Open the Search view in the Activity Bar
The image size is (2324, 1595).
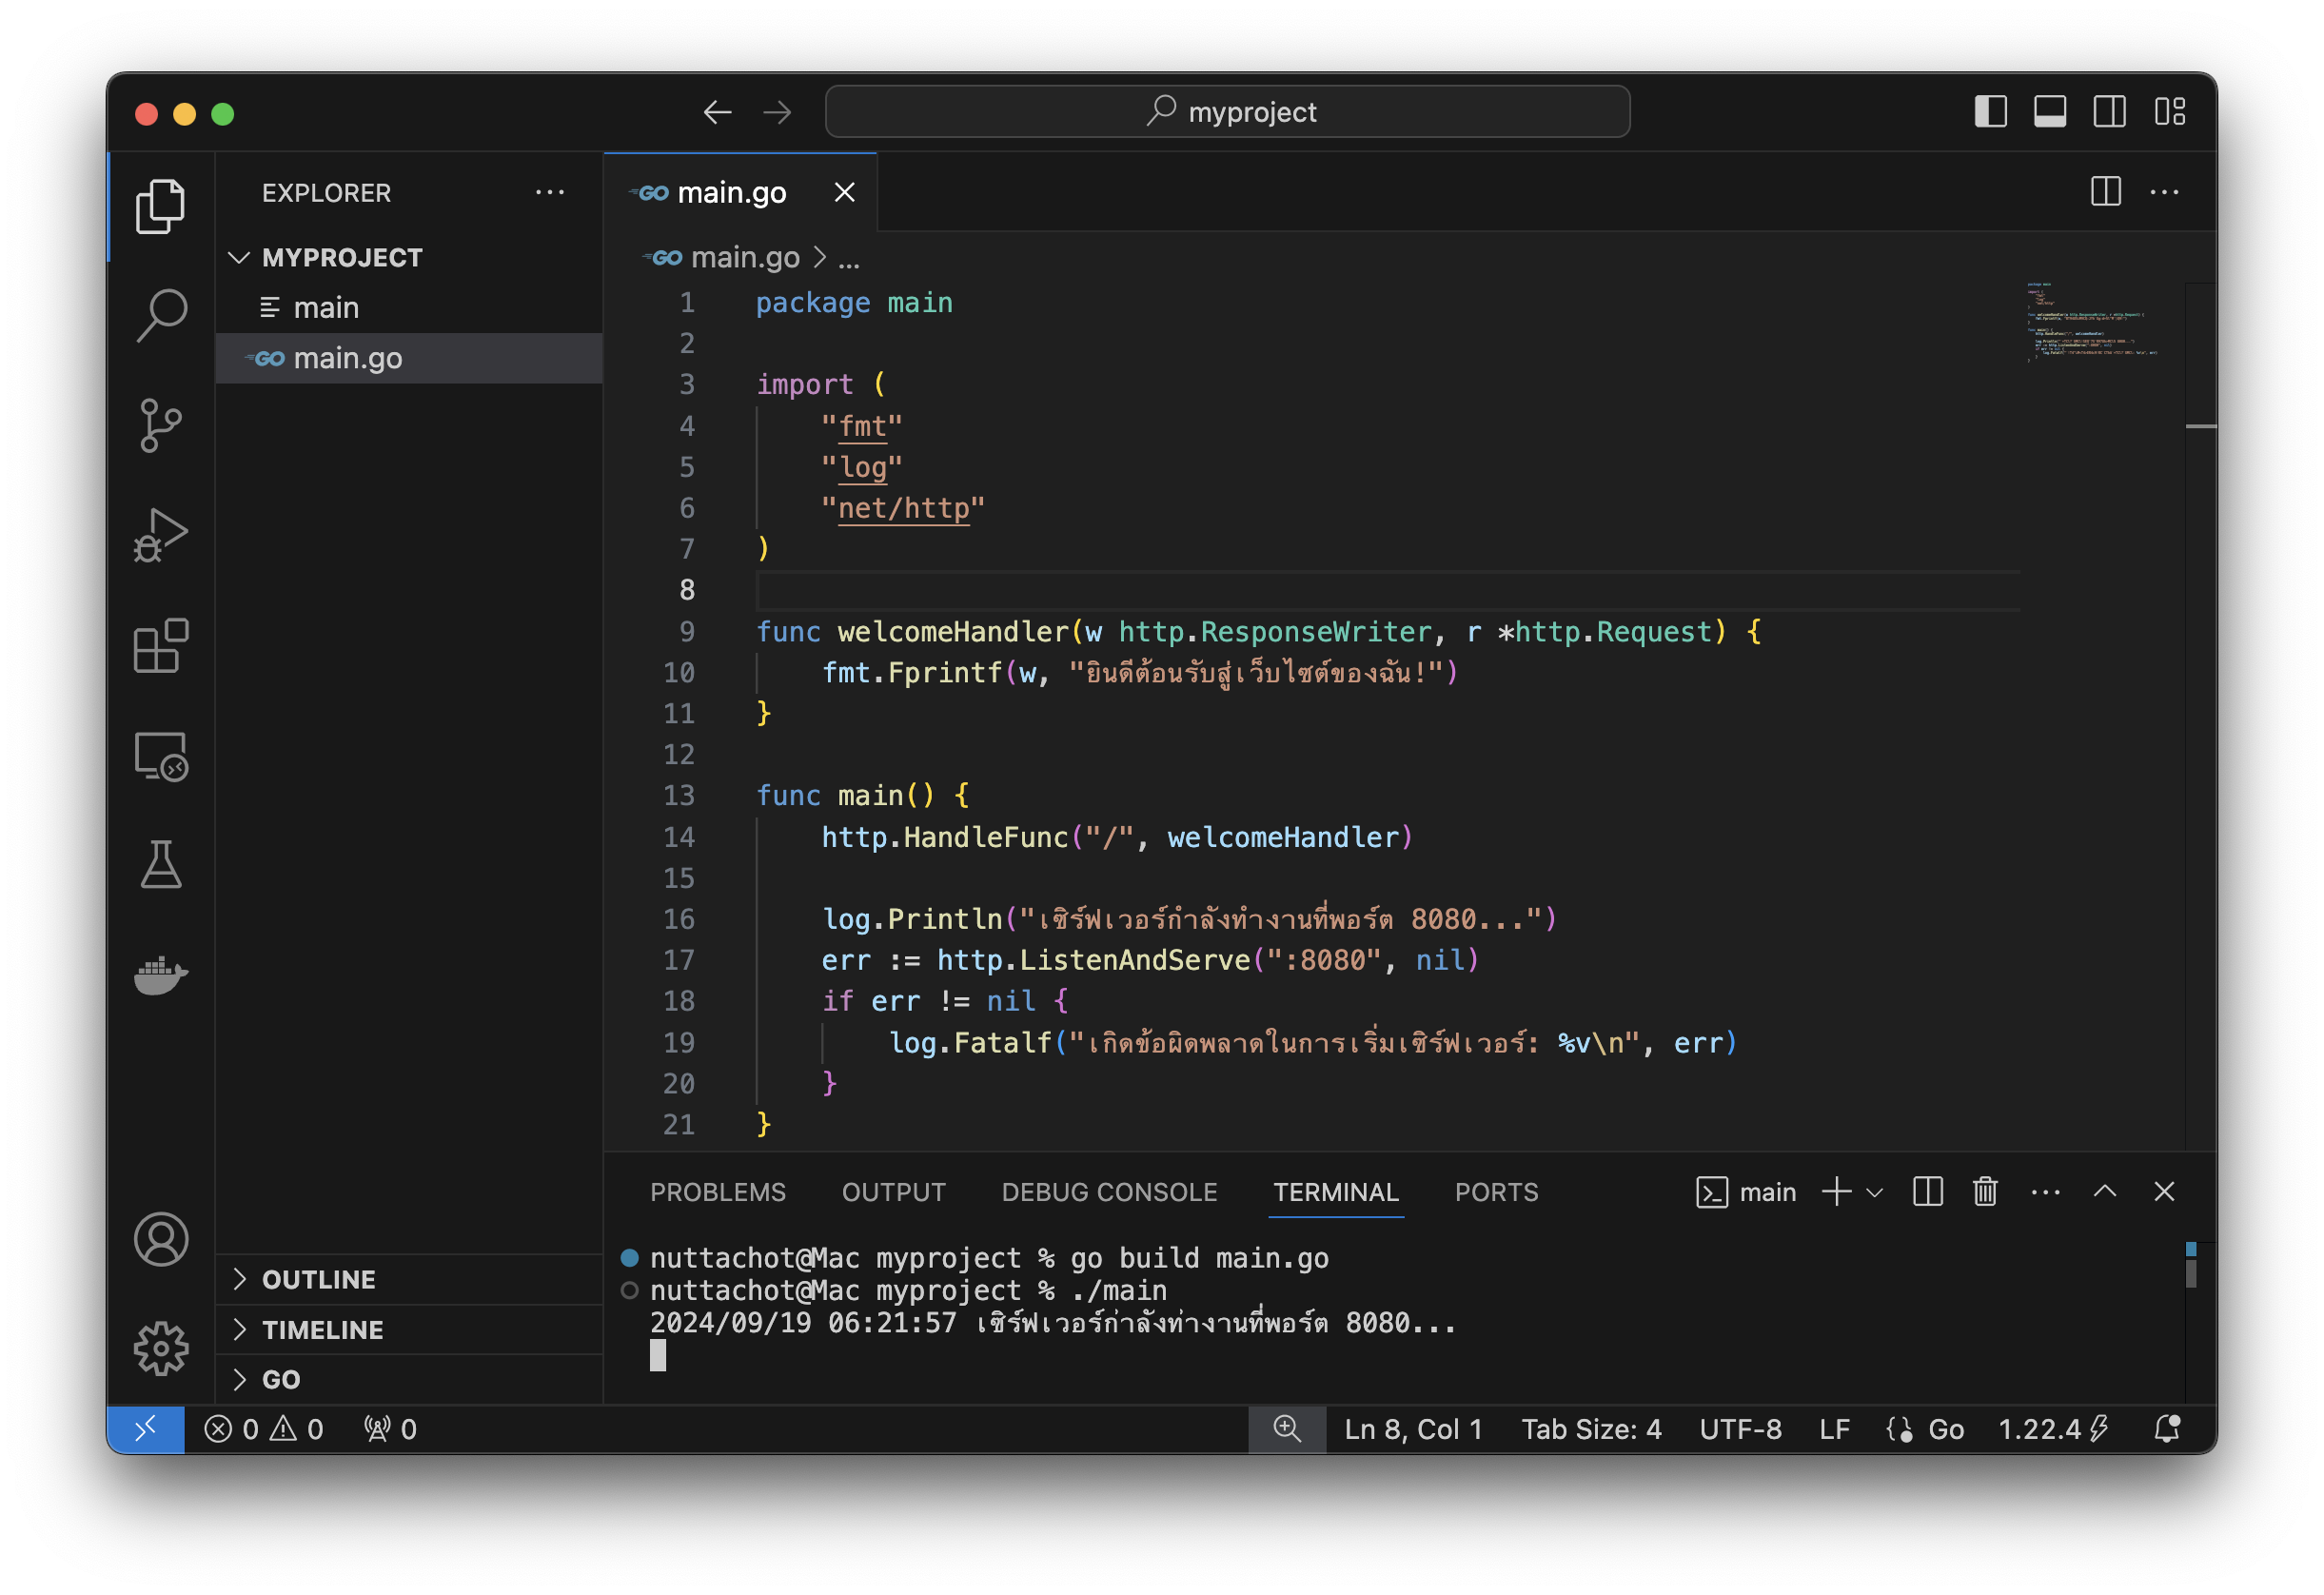tap(160, 315)
